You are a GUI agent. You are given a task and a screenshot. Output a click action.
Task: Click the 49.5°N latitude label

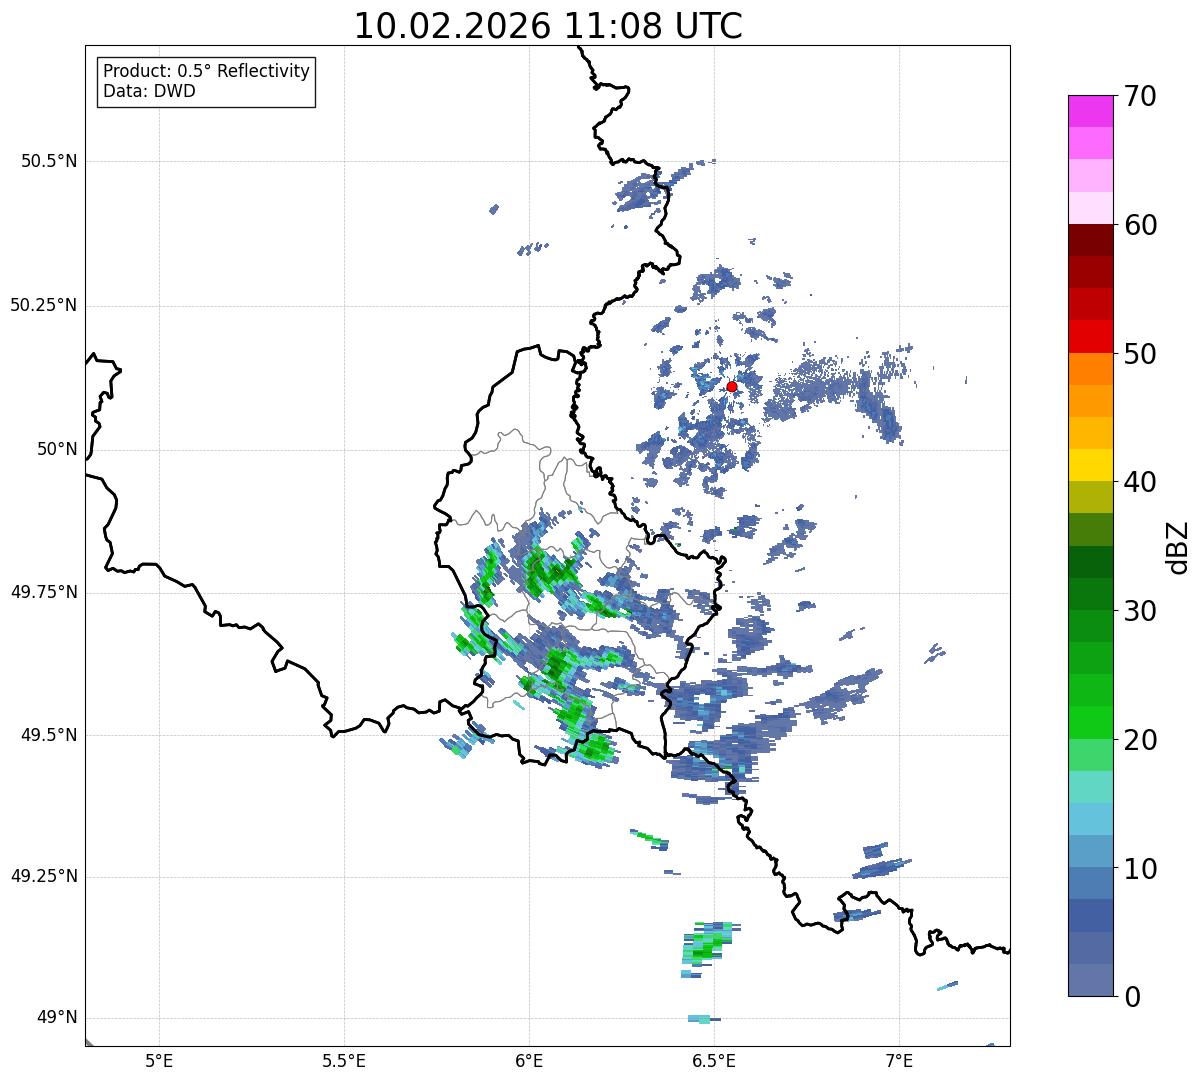pyautogui.click(x=49, y=735)
